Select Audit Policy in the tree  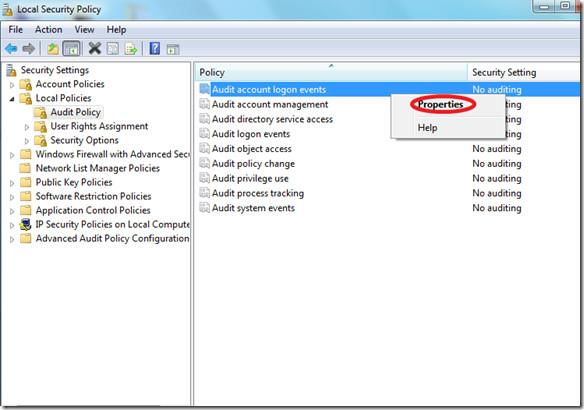[x=76, y=112]
